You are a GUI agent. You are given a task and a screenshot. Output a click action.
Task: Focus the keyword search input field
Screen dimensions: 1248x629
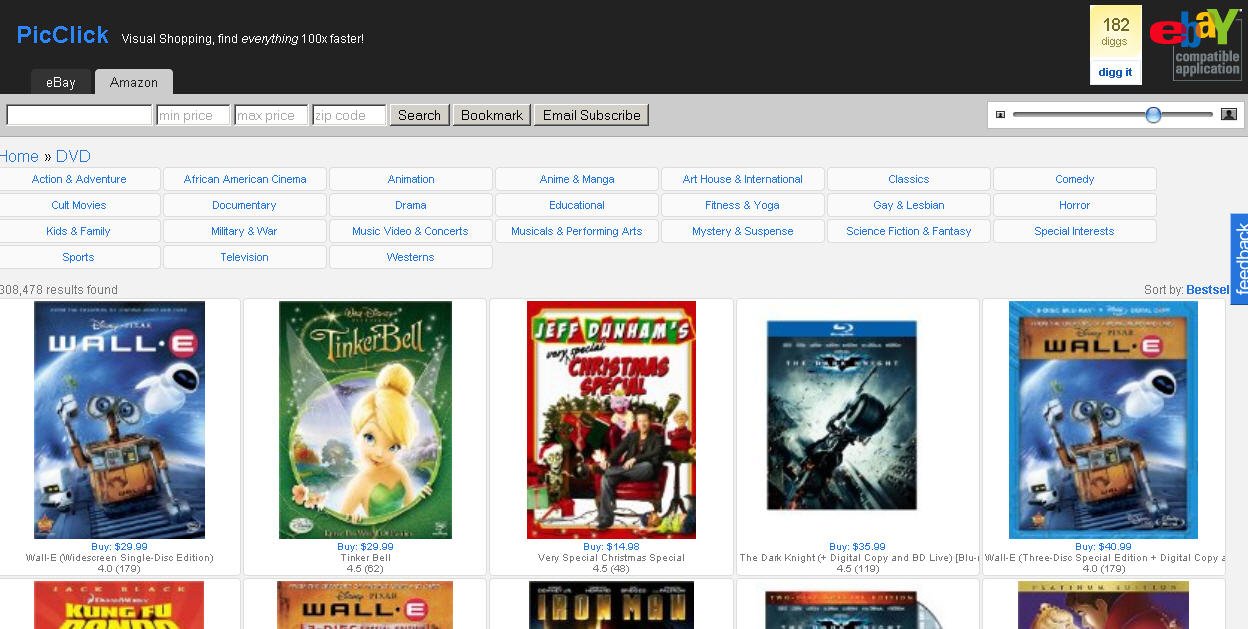tap(79, 115)
